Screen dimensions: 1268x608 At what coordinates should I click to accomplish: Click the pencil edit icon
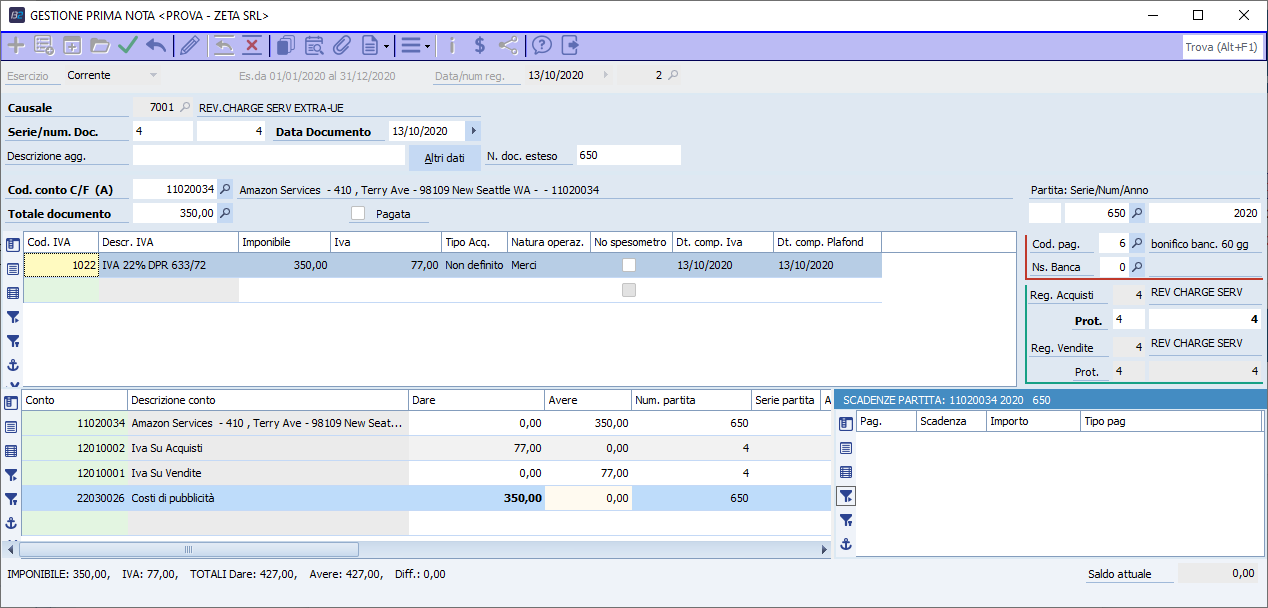(x=189, y=45)
